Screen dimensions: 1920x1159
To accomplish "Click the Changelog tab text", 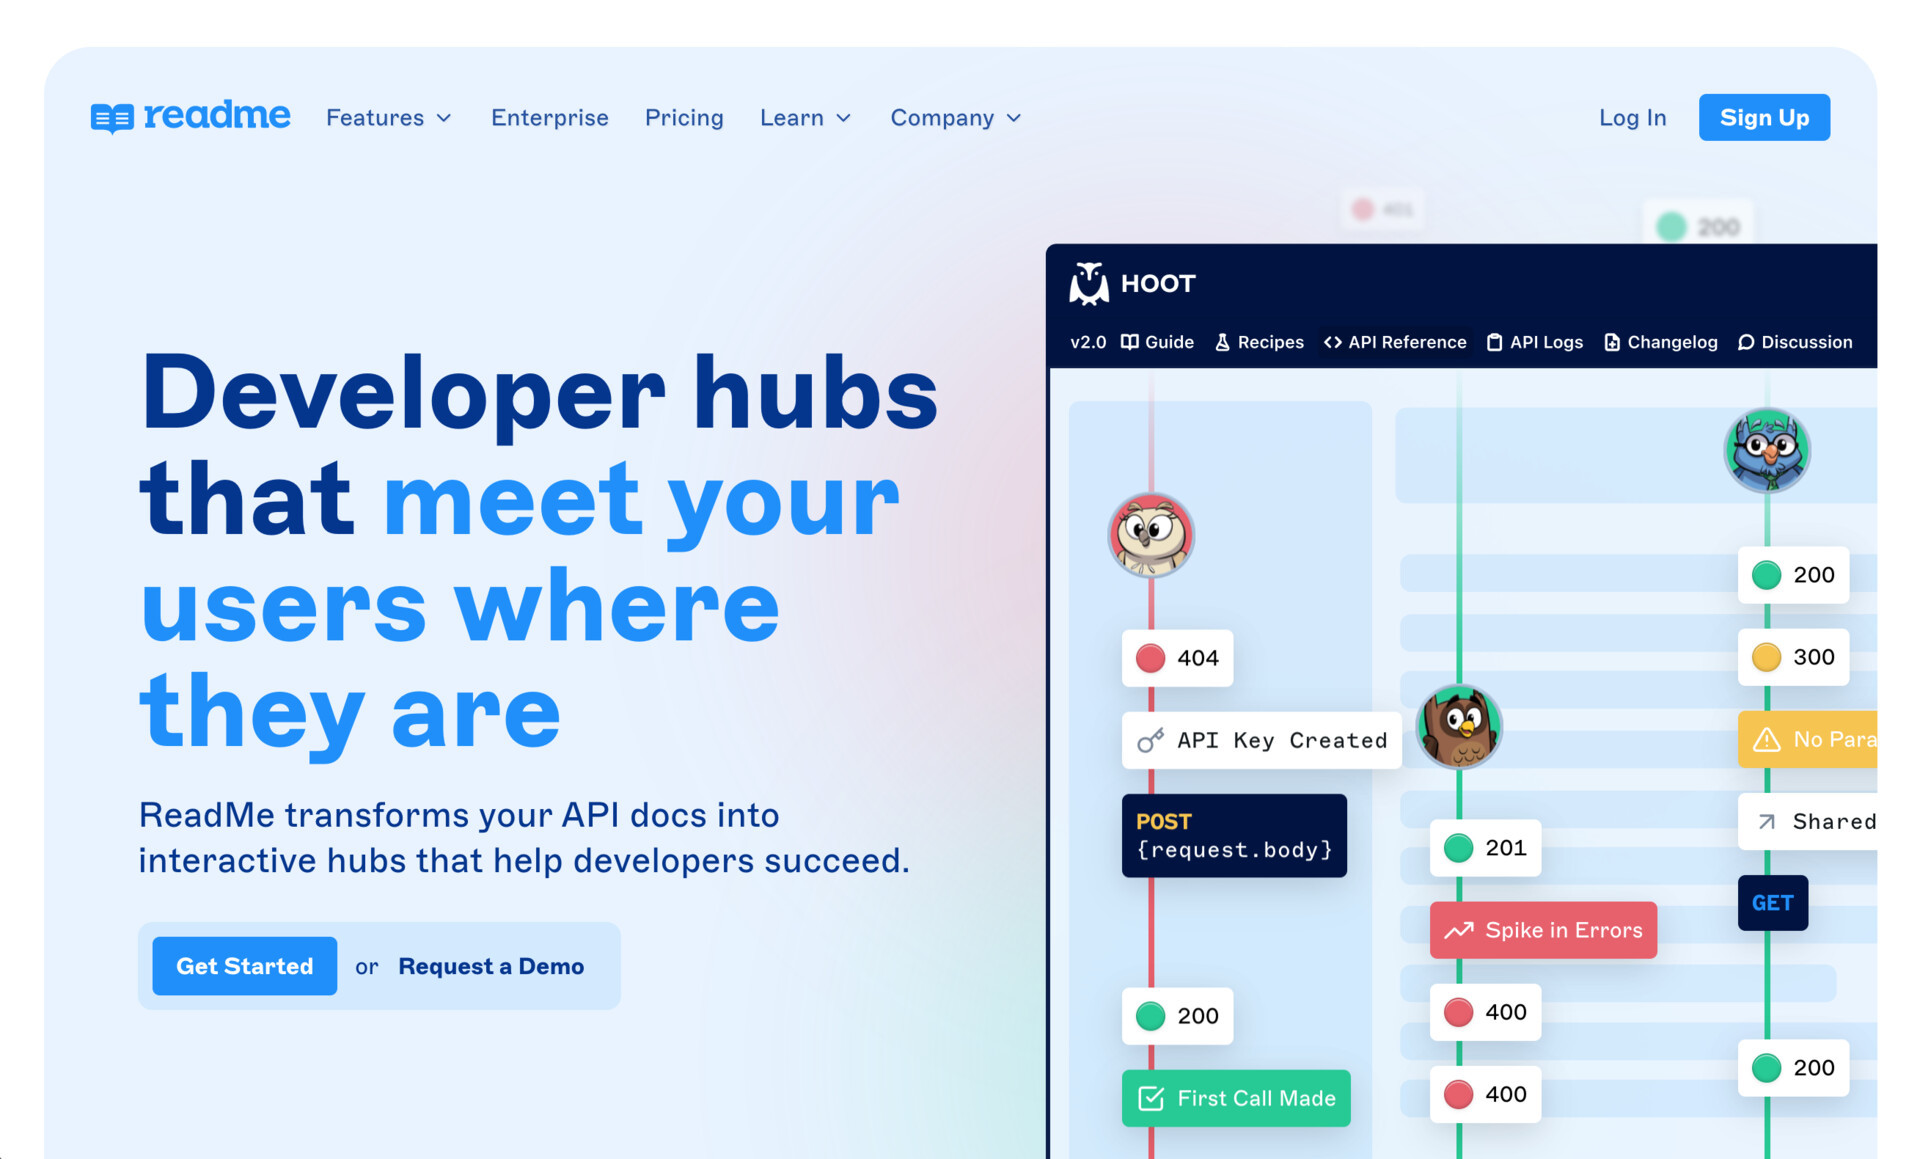I will tap(1672, 342).
